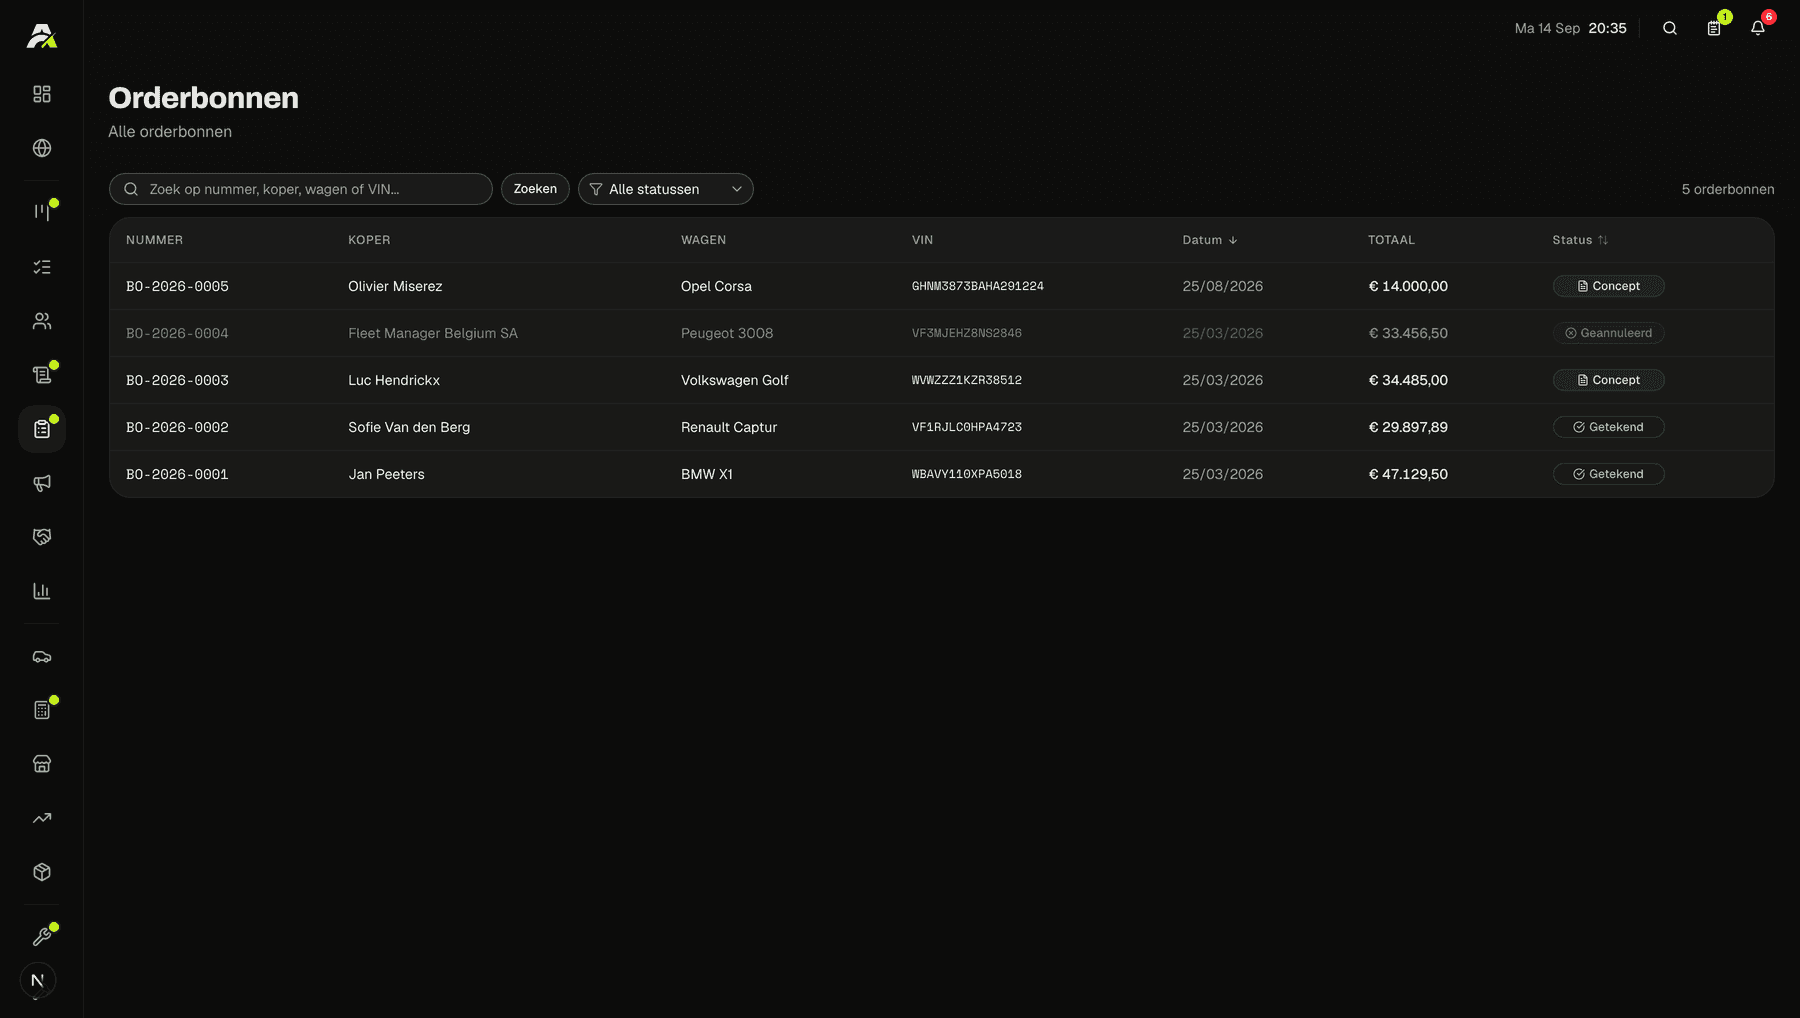
Task: Open the dashboard grid icon in sidebar
Action: [x=42, y=94]
